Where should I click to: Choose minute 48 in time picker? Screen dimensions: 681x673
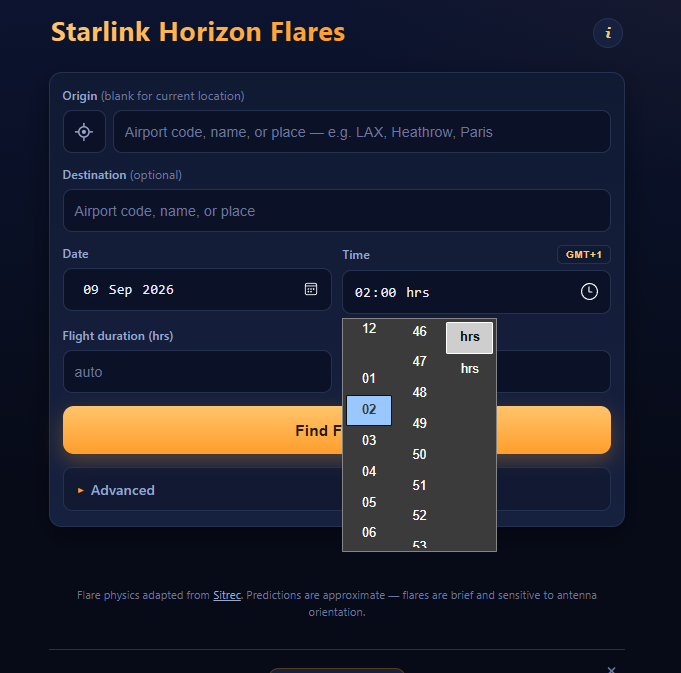(419, 392)
